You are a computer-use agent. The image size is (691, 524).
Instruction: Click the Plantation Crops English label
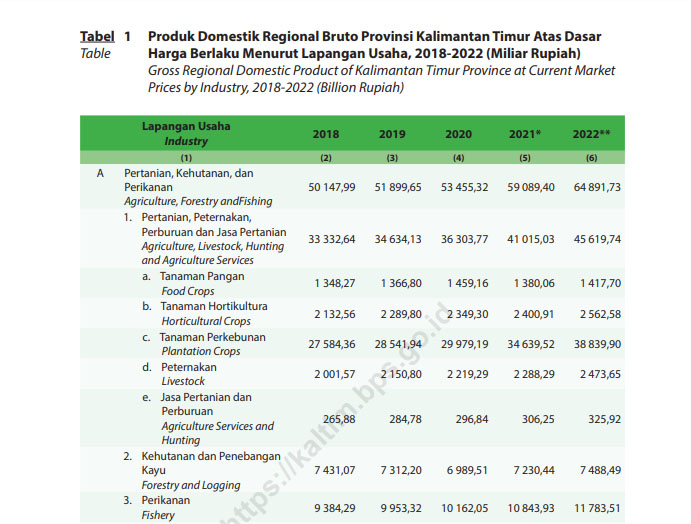tap(201, 351)
